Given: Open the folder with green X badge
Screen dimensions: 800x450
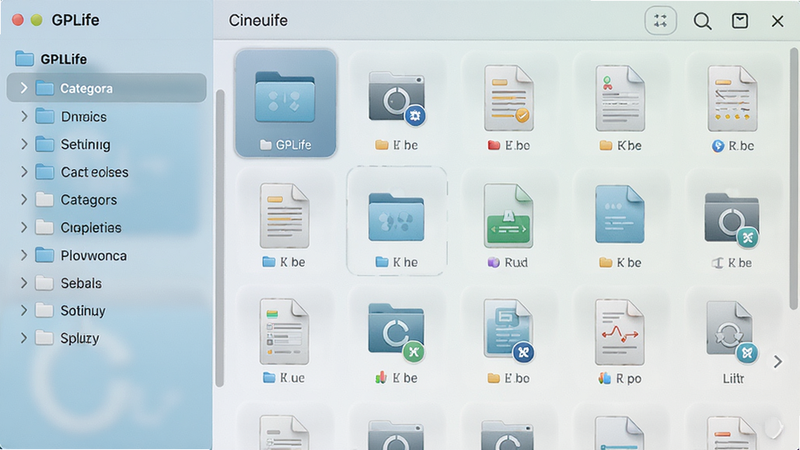Looking at the screenshot, I should pos(396,332).
